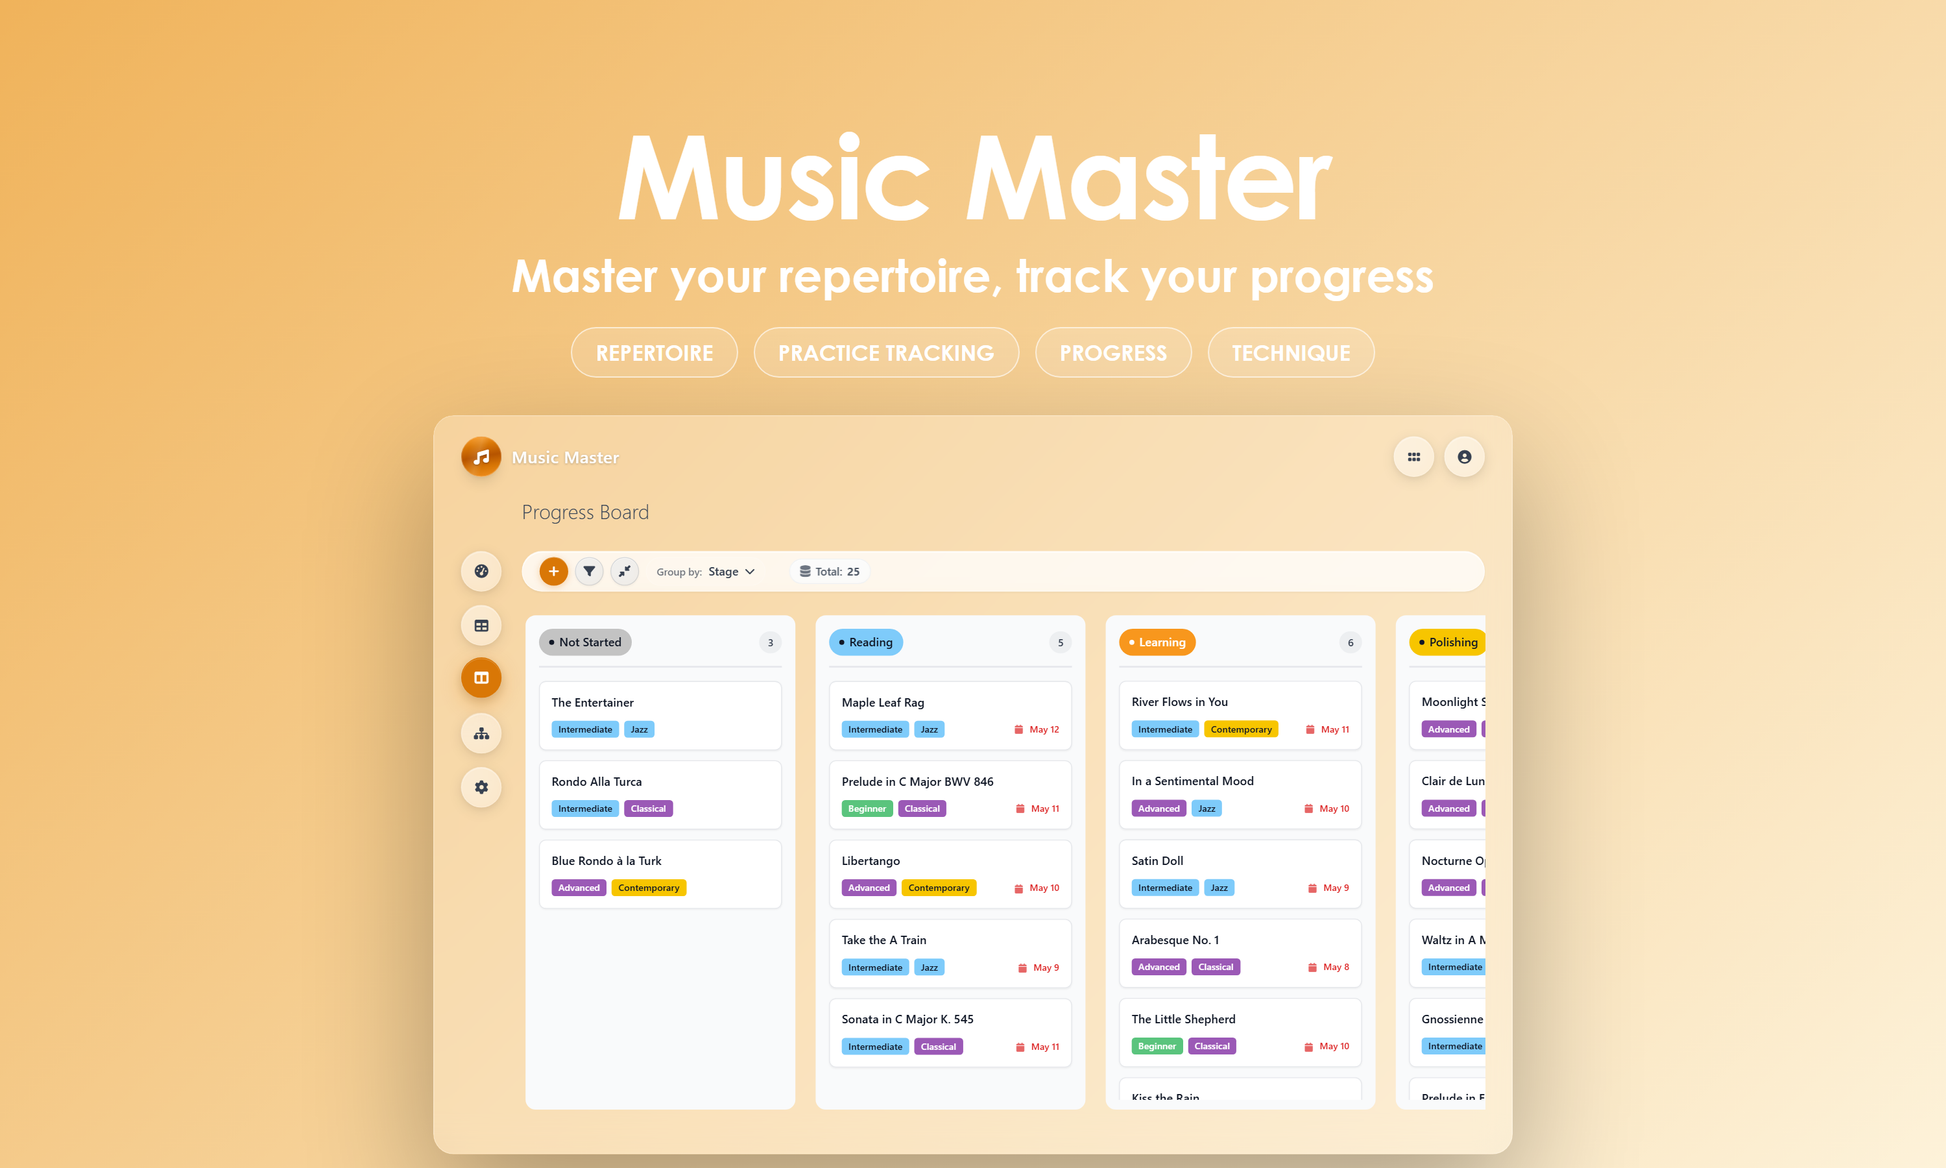Viewport: 1946px width, 1168px height.
Task: Click Classical tag on Rondo Alla Turca
Action: click(648, 809)
